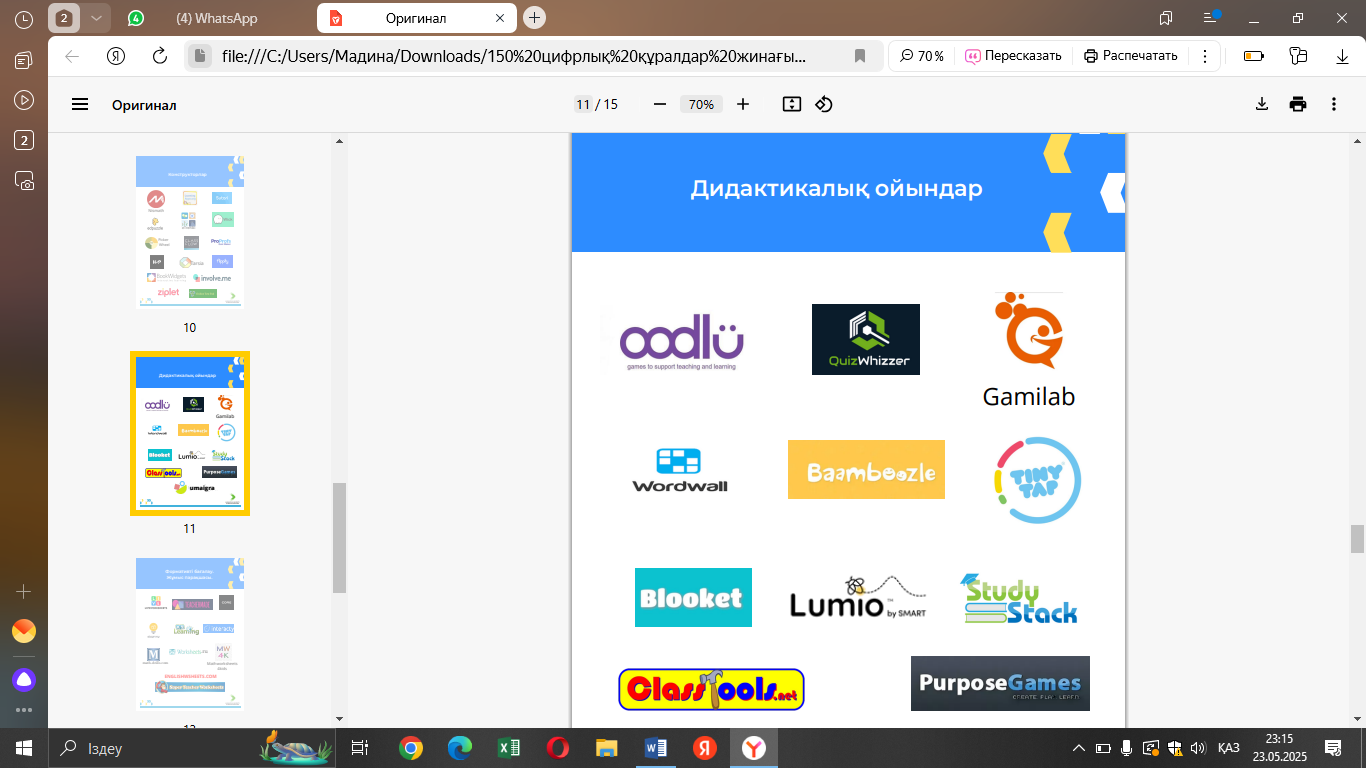Click the Дидактикалық ойындар heading

click(x=836, y=188)
